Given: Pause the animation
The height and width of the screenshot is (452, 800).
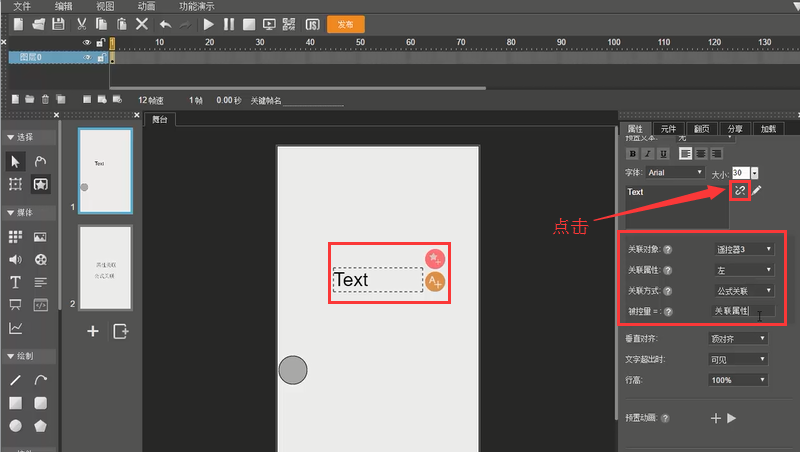Looking at the screenshot, I should (229, 24).
